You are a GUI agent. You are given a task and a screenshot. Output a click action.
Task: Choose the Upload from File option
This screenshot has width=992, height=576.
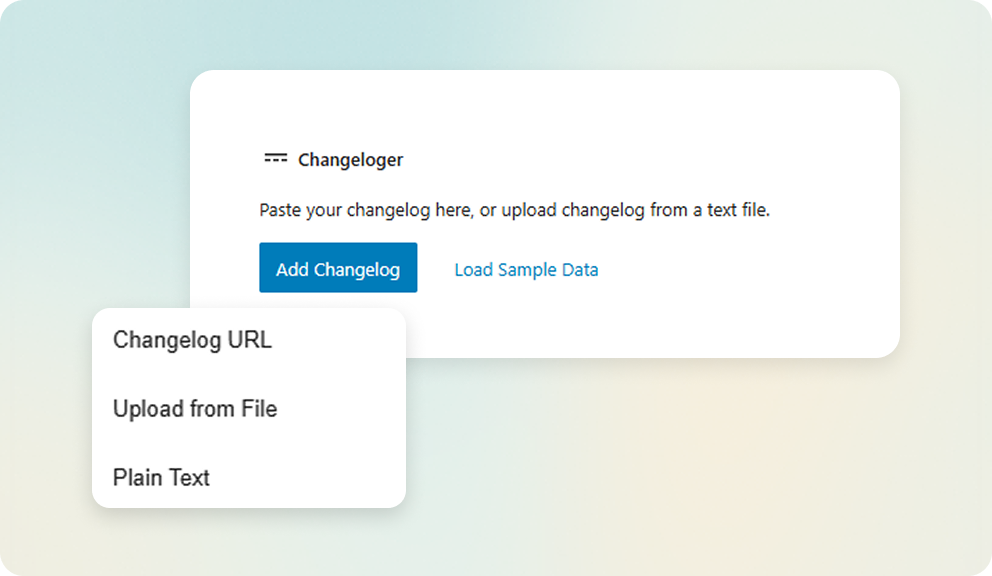(195, 409)
